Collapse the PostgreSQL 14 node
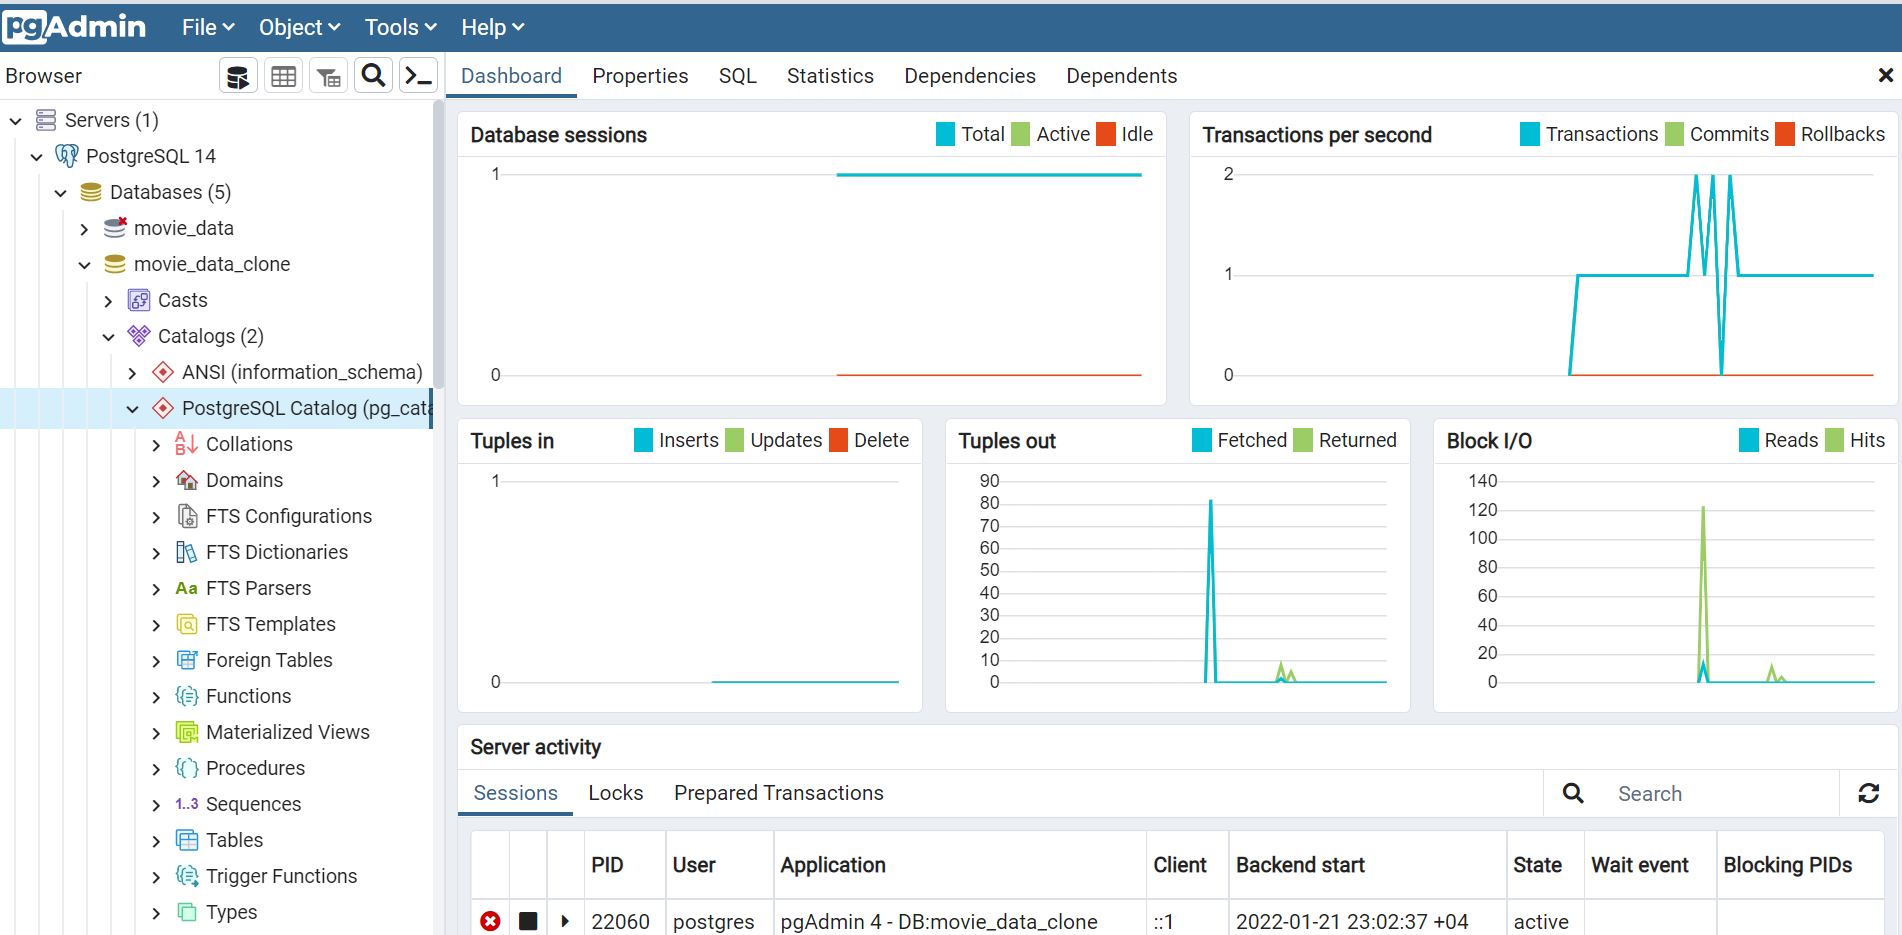 pyautogui.click(x=37, y=157)
